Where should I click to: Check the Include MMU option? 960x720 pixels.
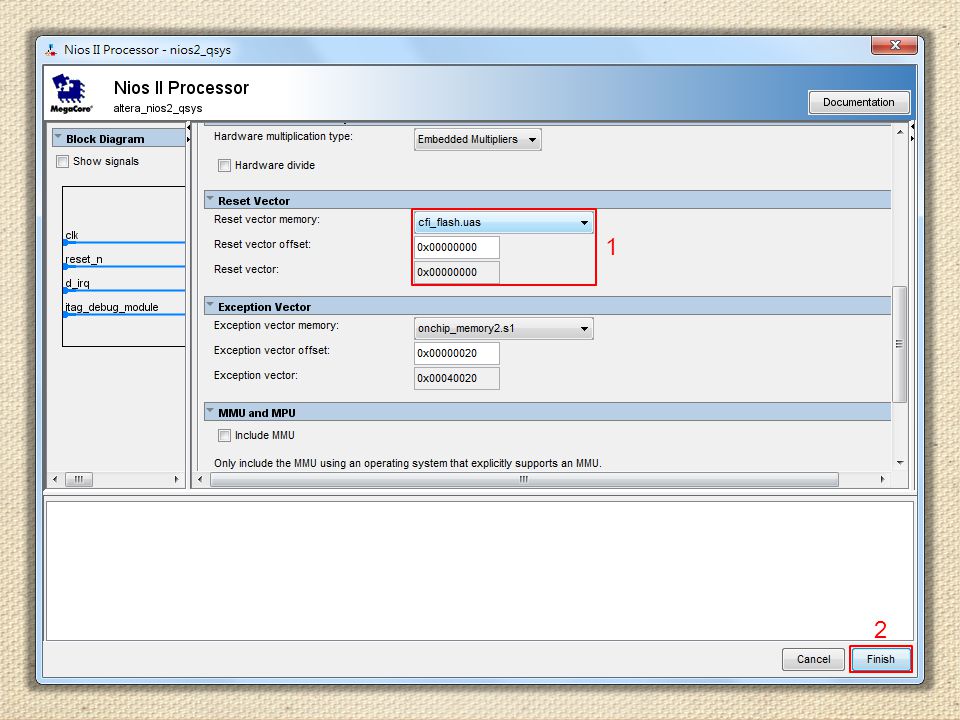pos(225,435)
